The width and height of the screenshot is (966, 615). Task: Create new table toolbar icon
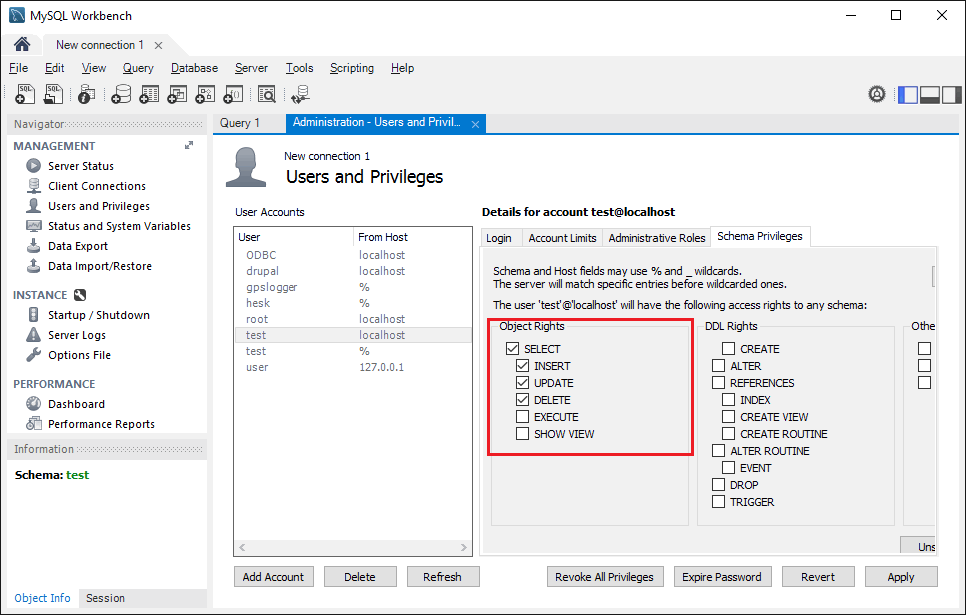149,94
